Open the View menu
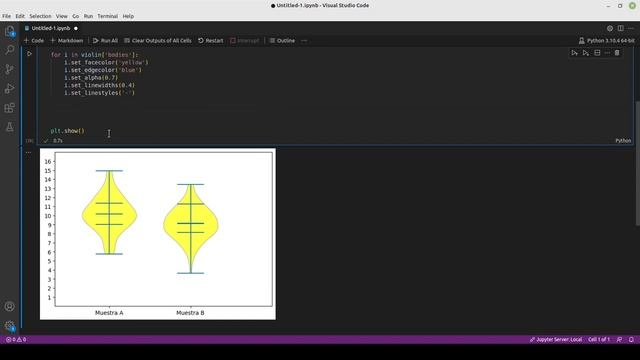Image resolution: width=640 pixels, height=360 pixels. click(x=62, y=16)
